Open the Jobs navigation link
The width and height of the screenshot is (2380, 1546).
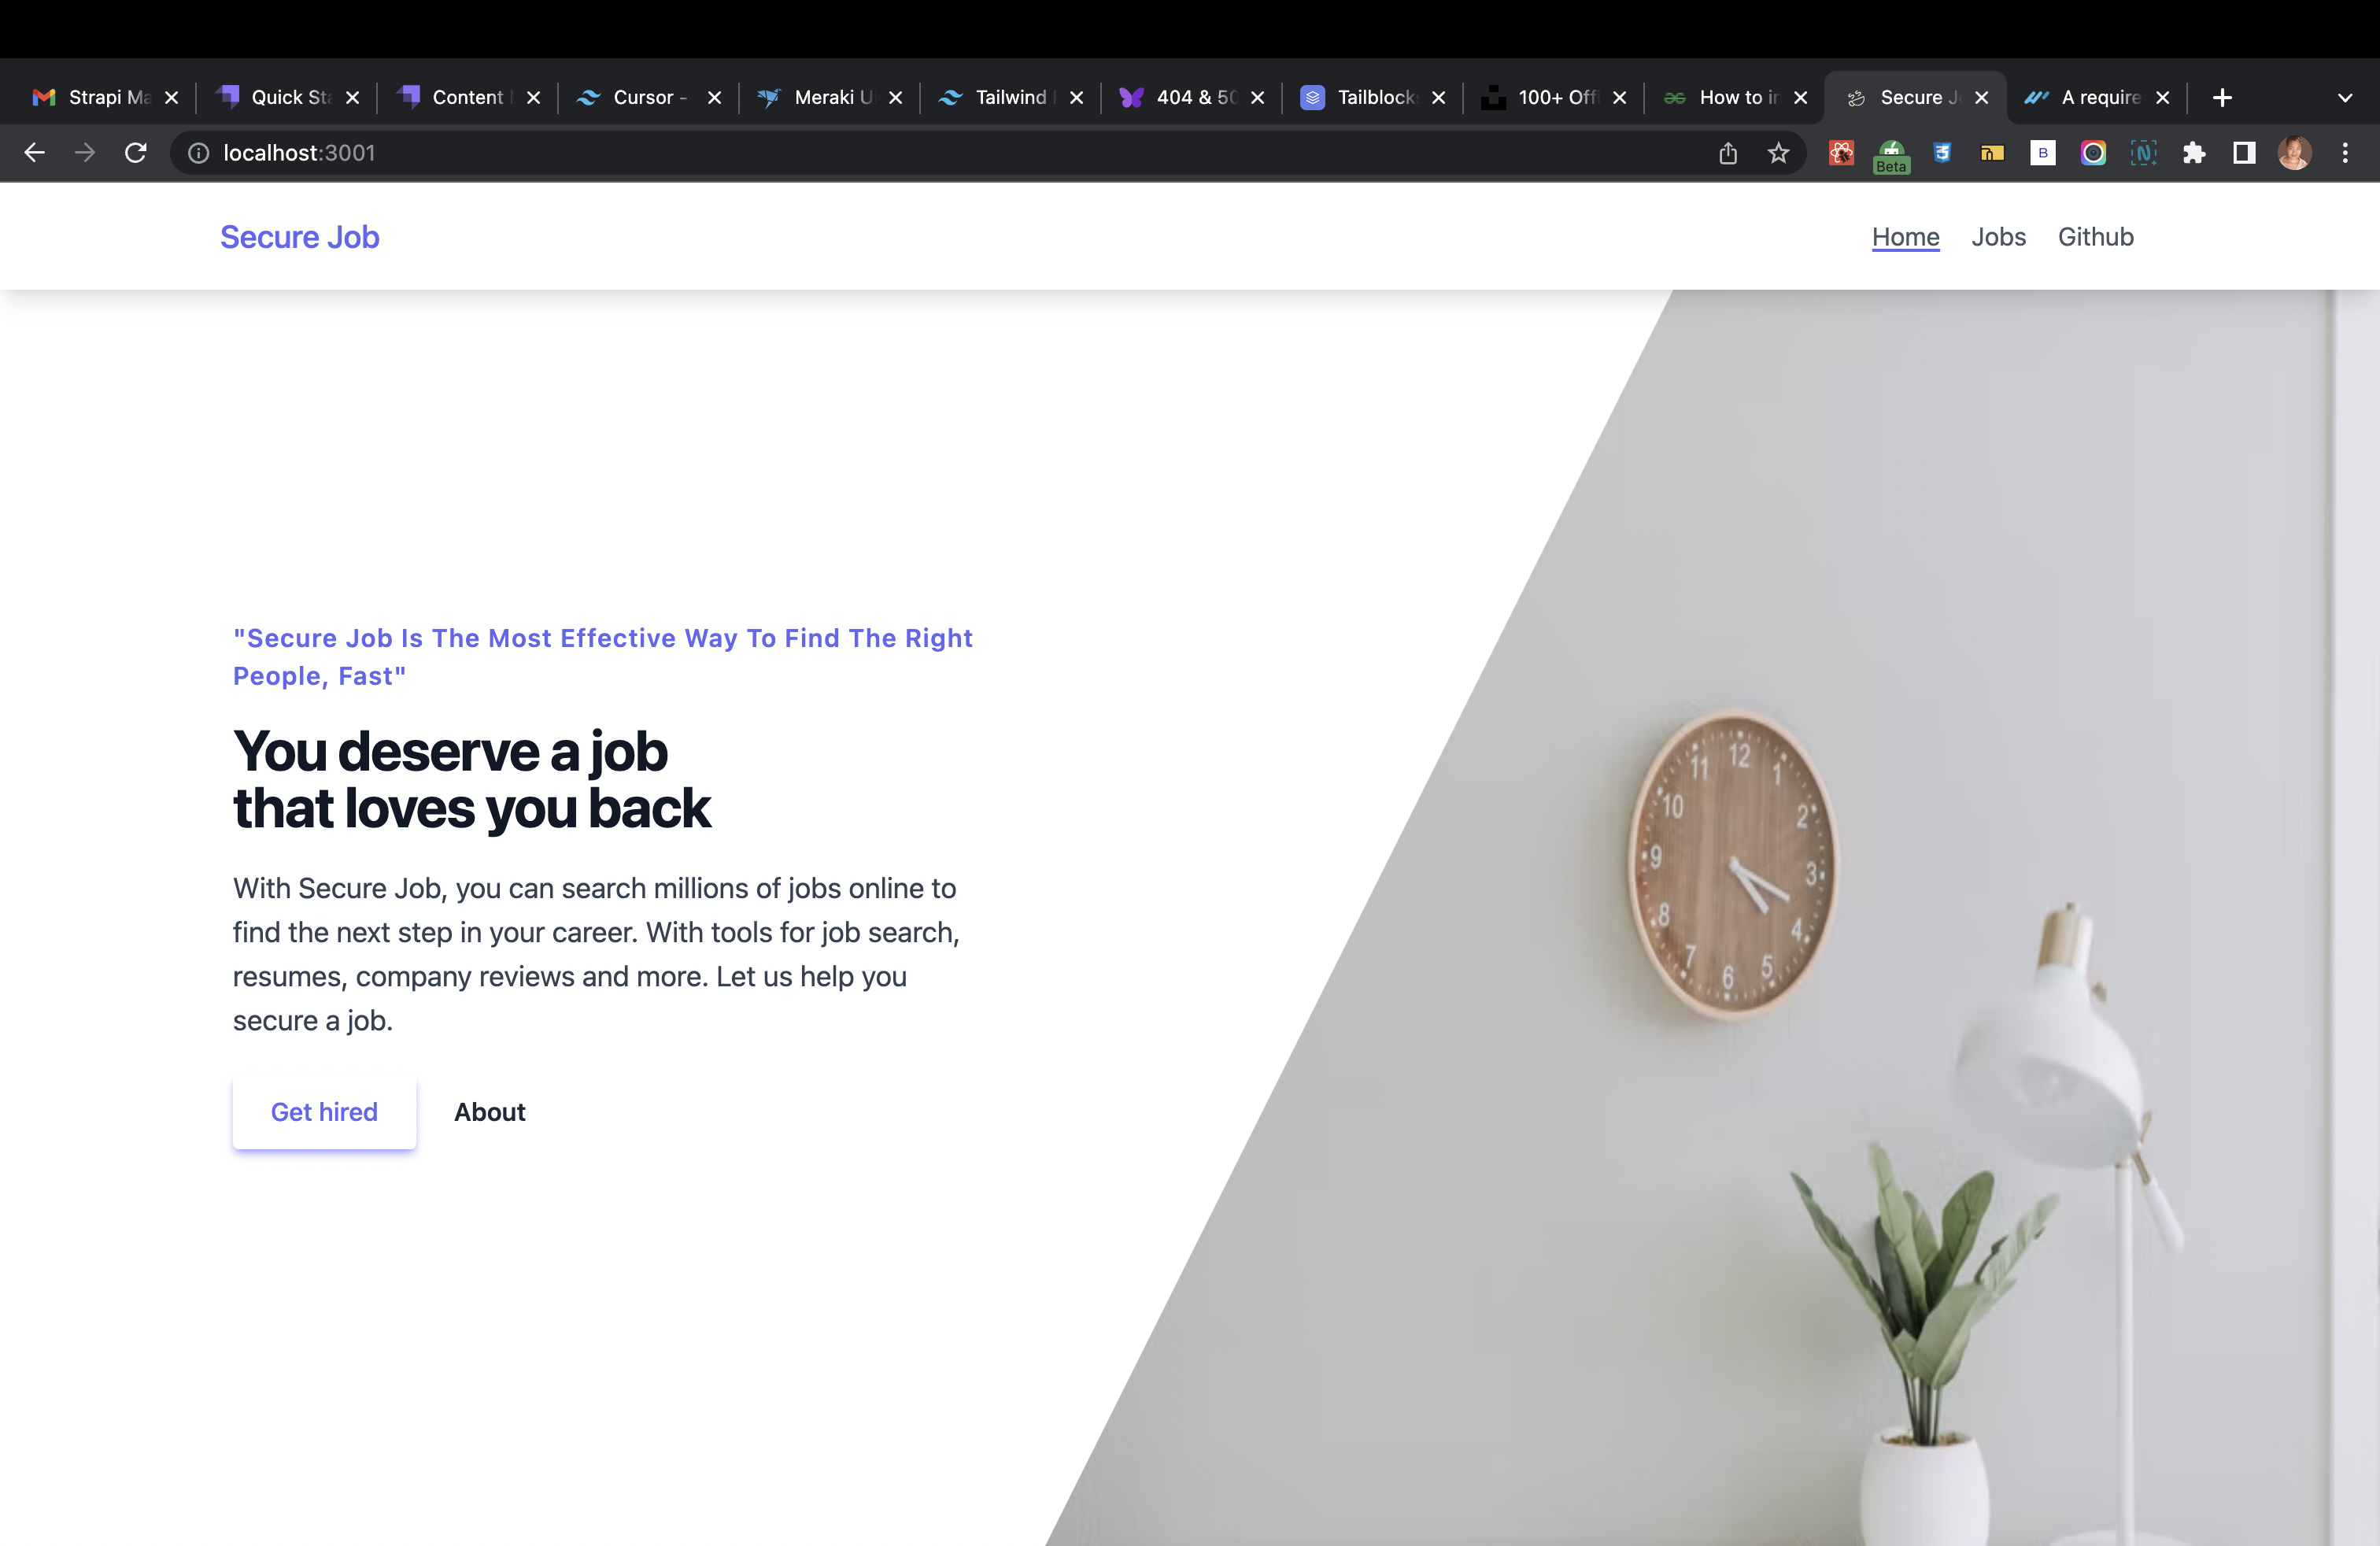pyautogui.click(x=1998, y=237)
